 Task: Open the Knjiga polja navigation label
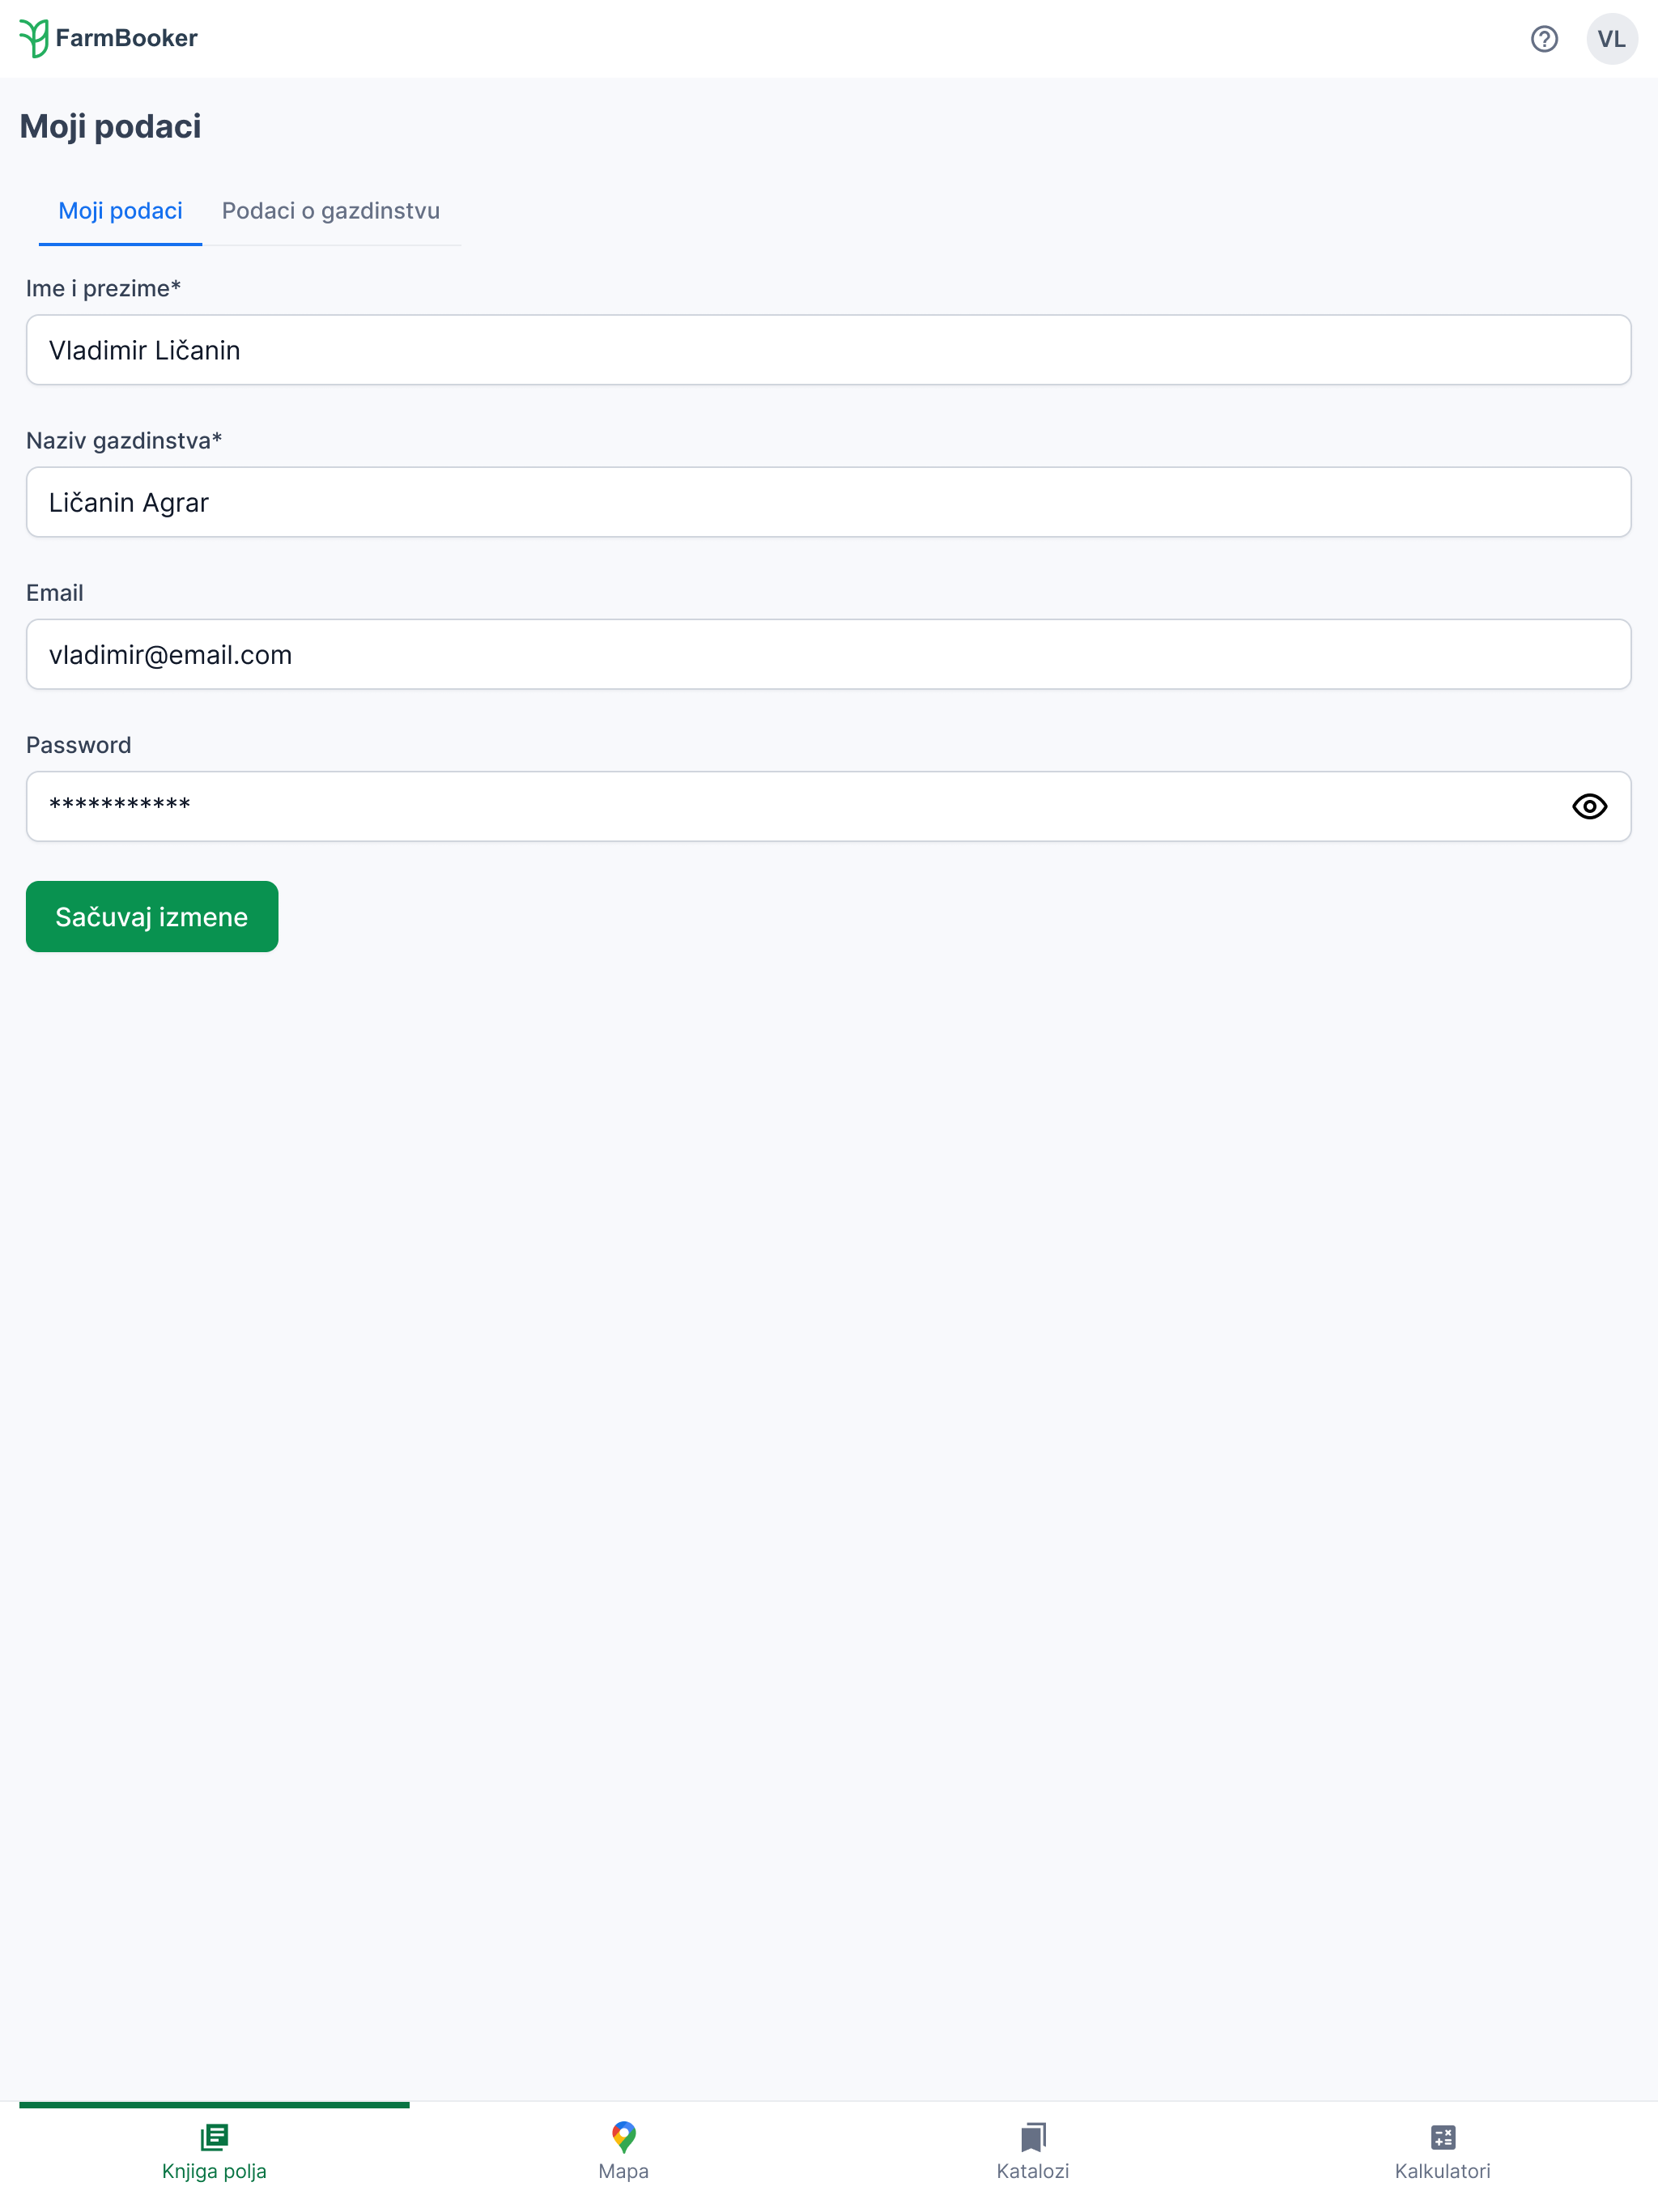point(214,2171)
